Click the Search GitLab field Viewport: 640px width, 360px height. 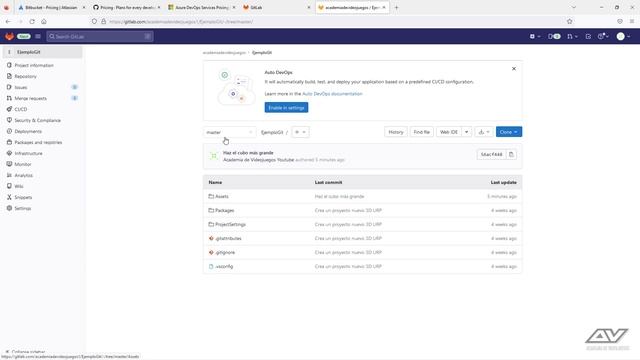pos(100,36)
